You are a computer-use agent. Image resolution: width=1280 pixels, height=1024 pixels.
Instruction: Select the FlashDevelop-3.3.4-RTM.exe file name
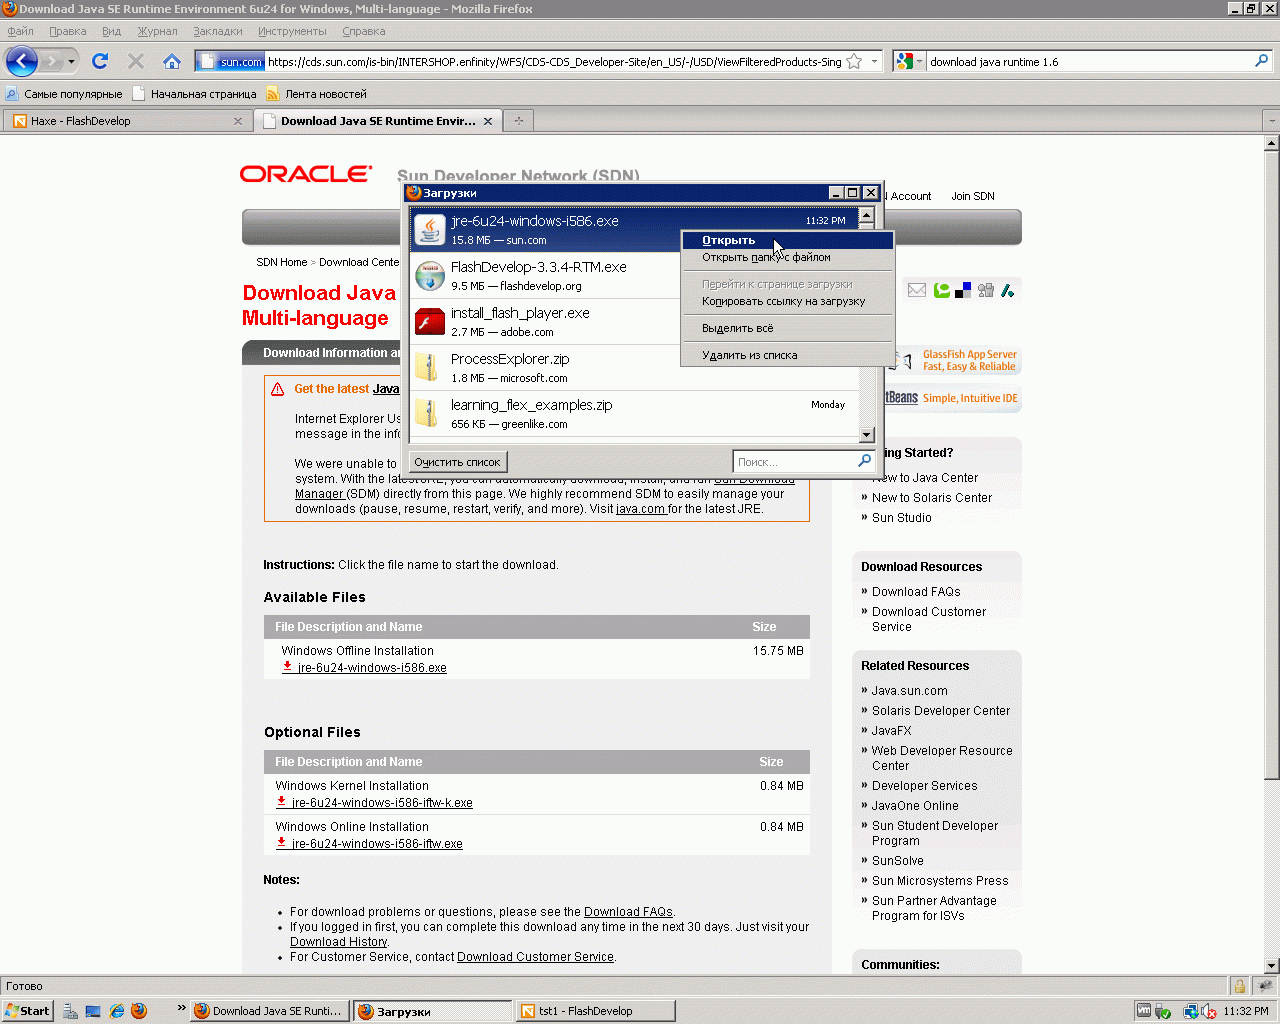pos(539,267)
